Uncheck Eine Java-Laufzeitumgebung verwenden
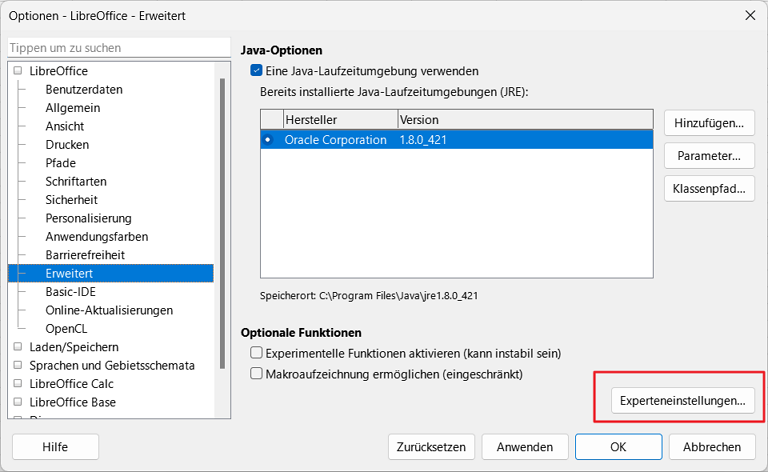Screen dimensions: 768x472 256,71
